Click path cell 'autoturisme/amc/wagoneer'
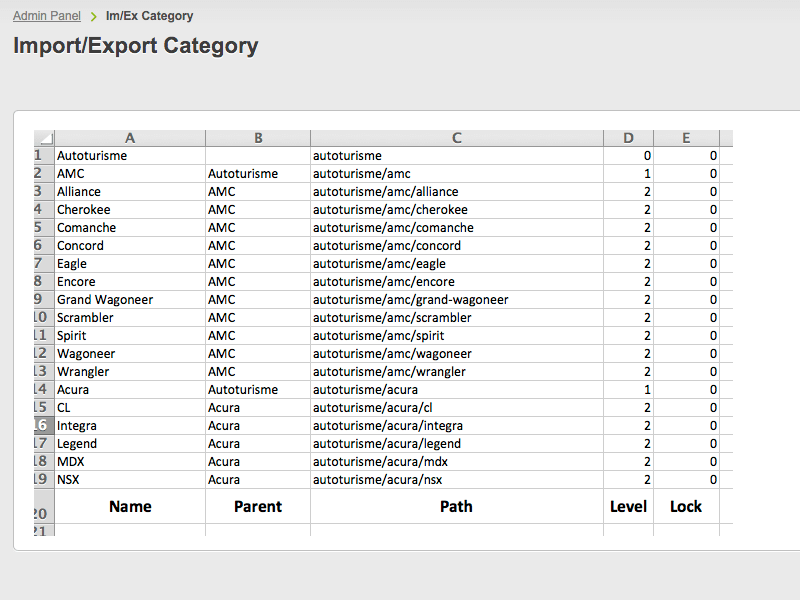This screenshot has width=800, height=600. [457, 354]
